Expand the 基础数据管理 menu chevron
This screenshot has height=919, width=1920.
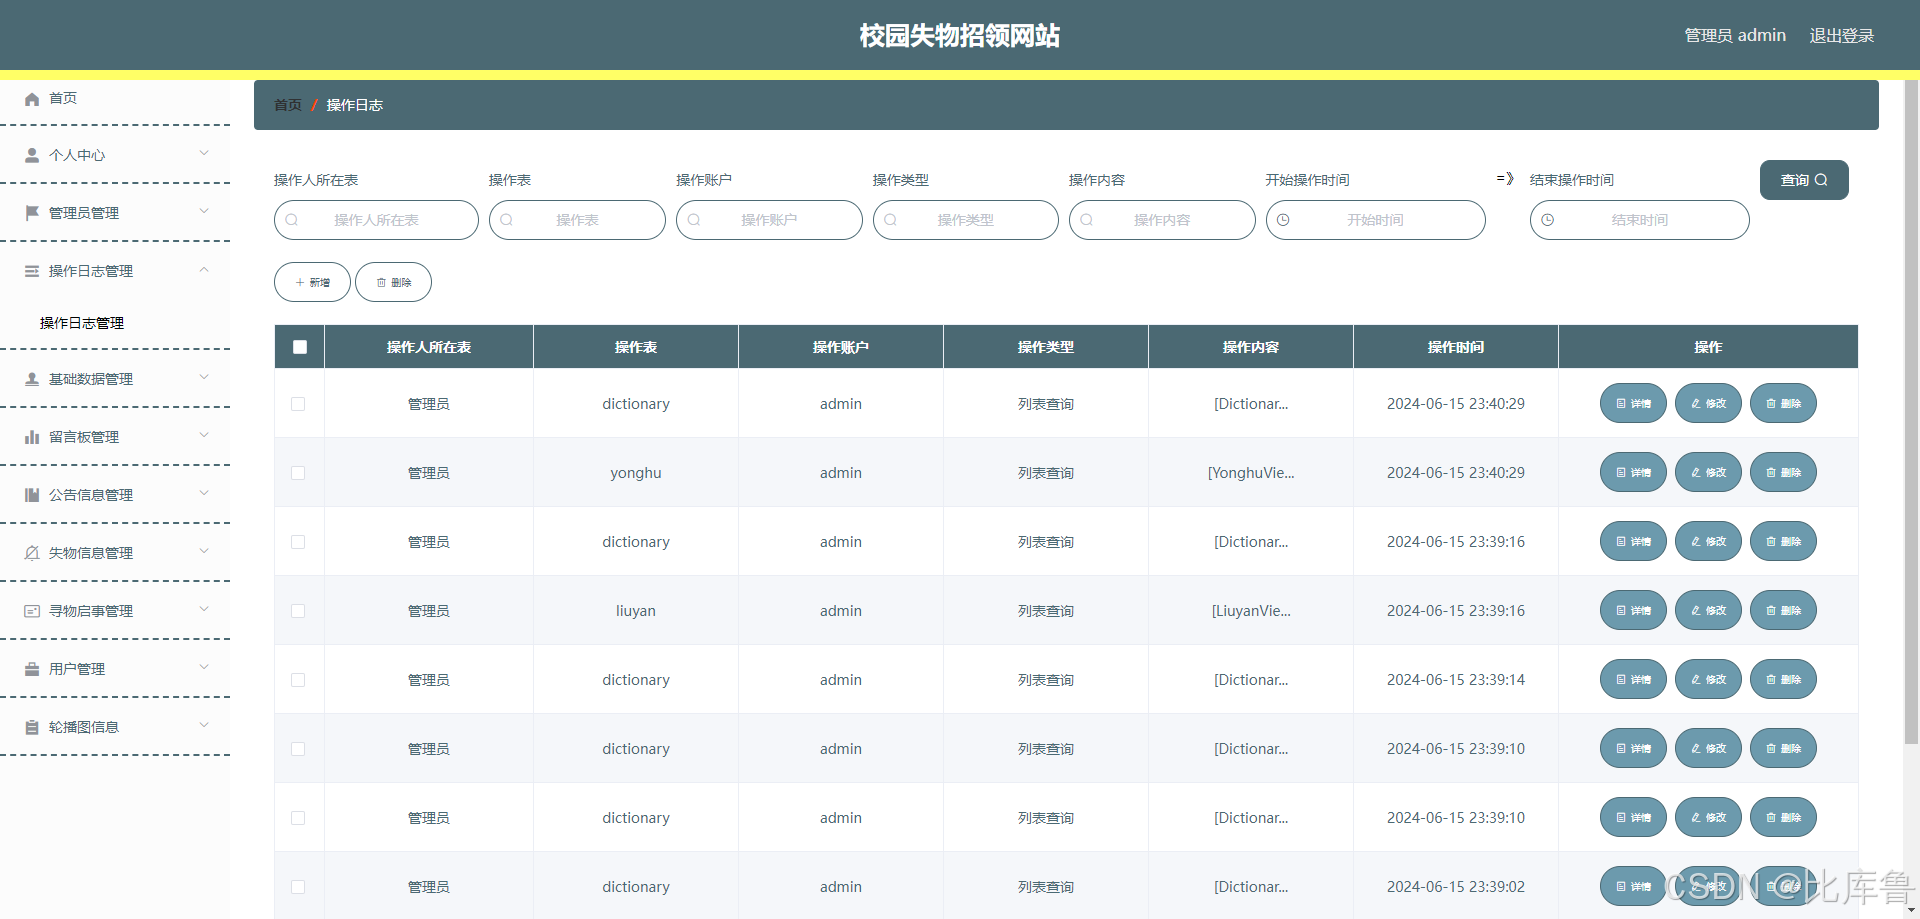(x=204, y=378)
